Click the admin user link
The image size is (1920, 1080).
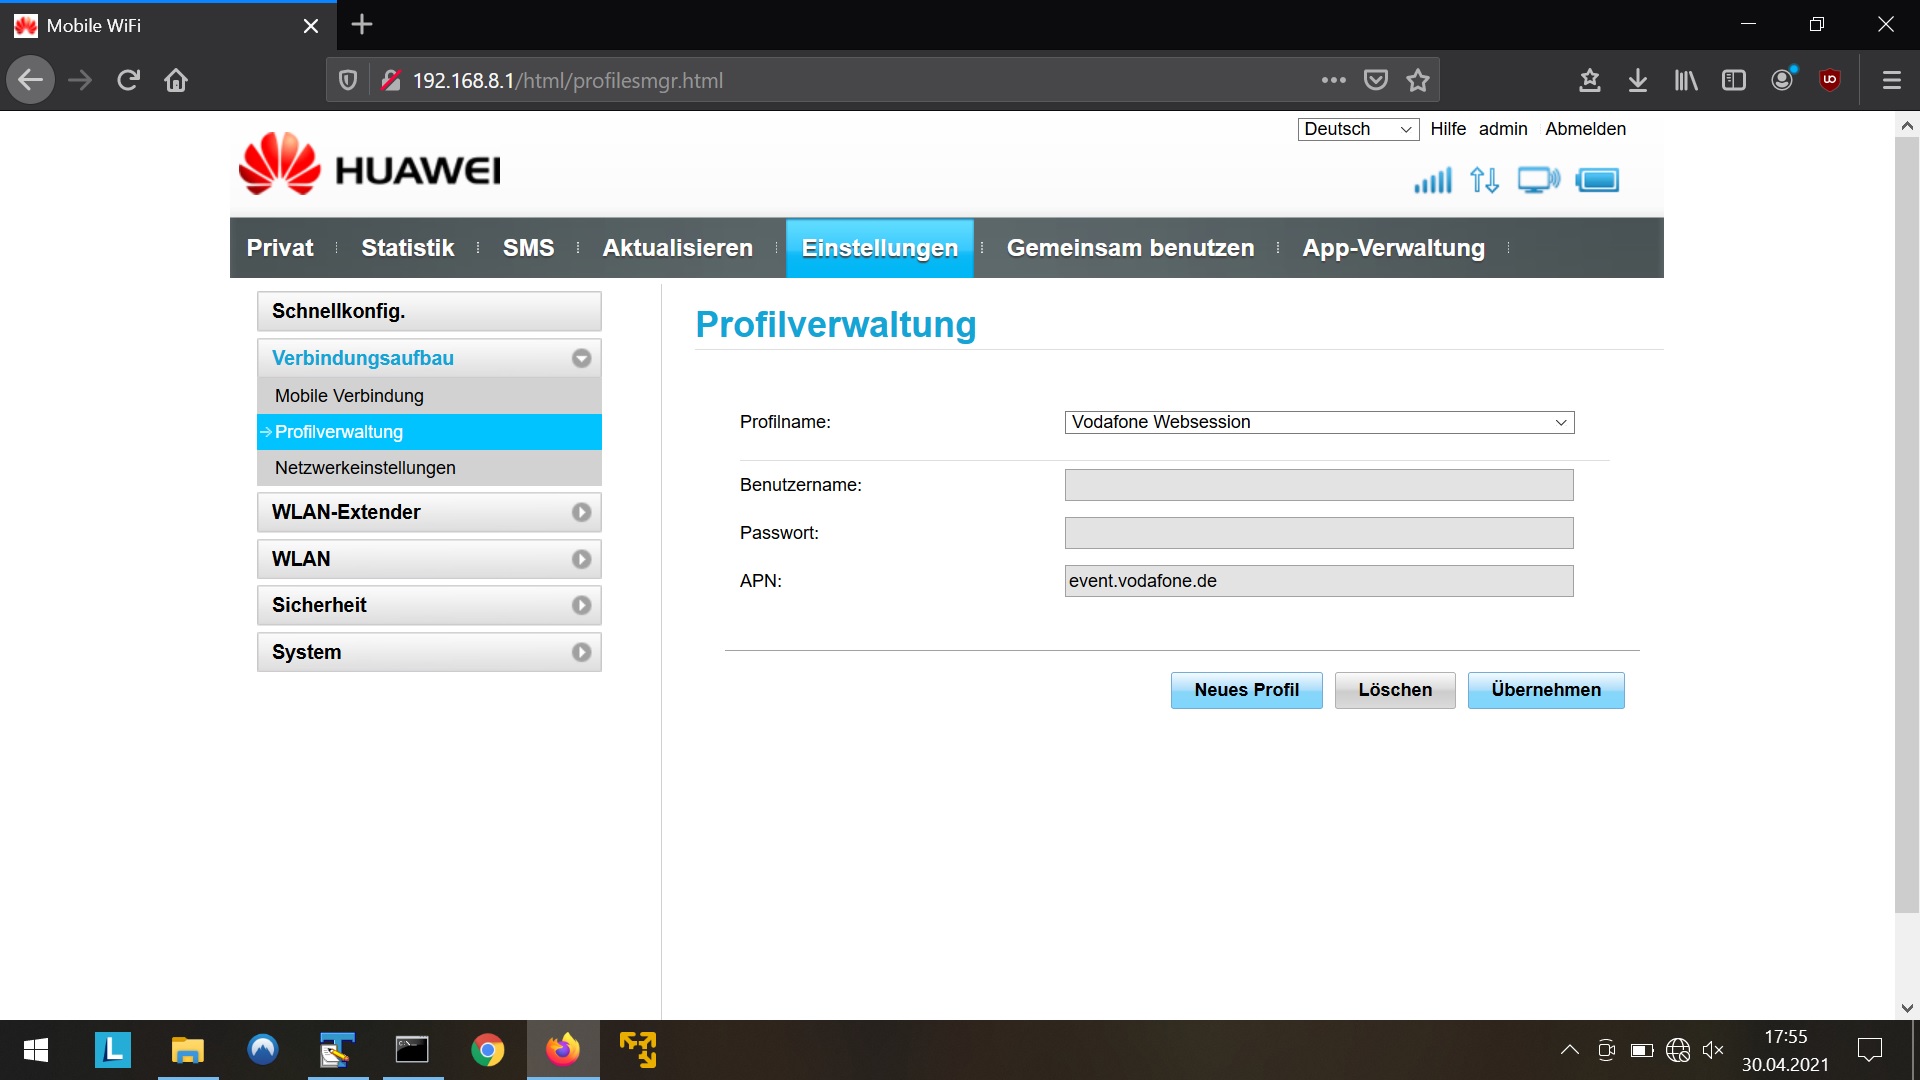[x=1503, y=129]
